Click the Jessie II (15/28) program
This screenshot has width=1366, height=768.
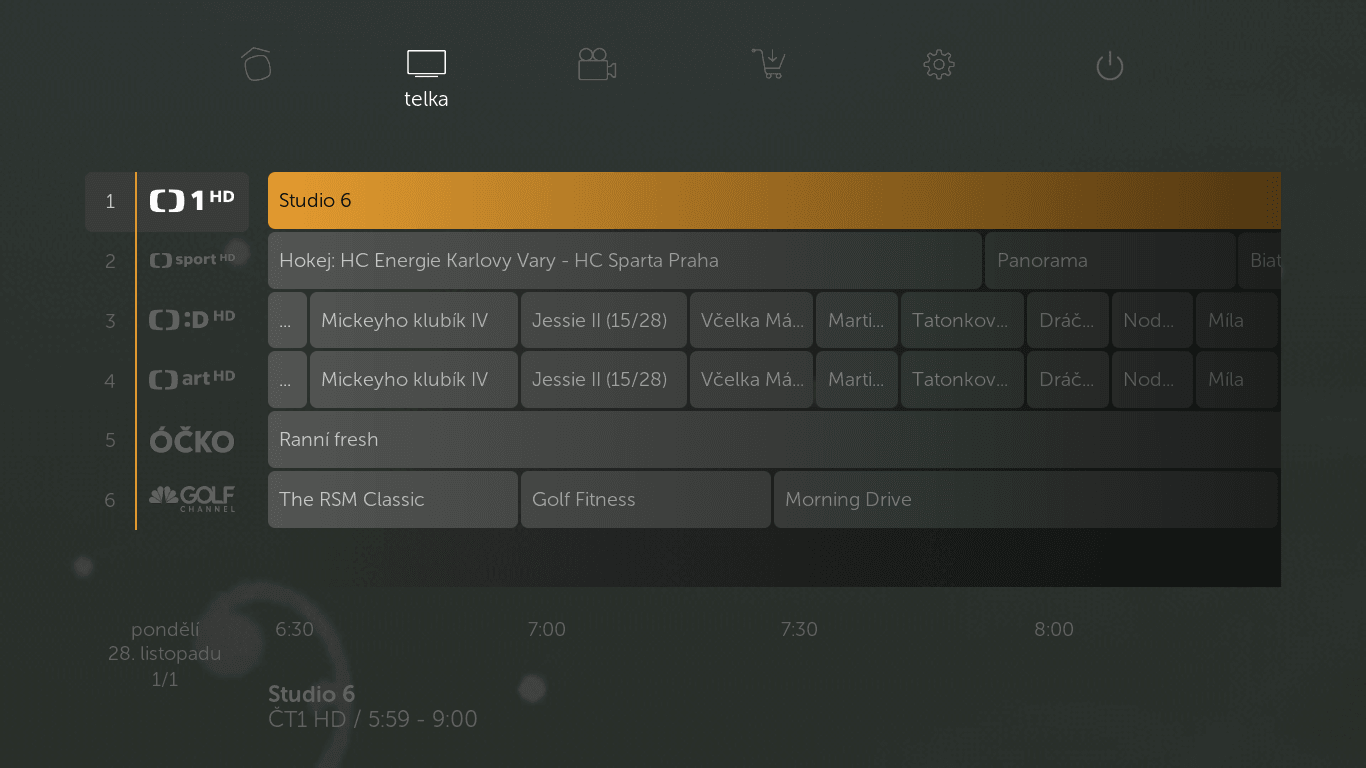604,320
